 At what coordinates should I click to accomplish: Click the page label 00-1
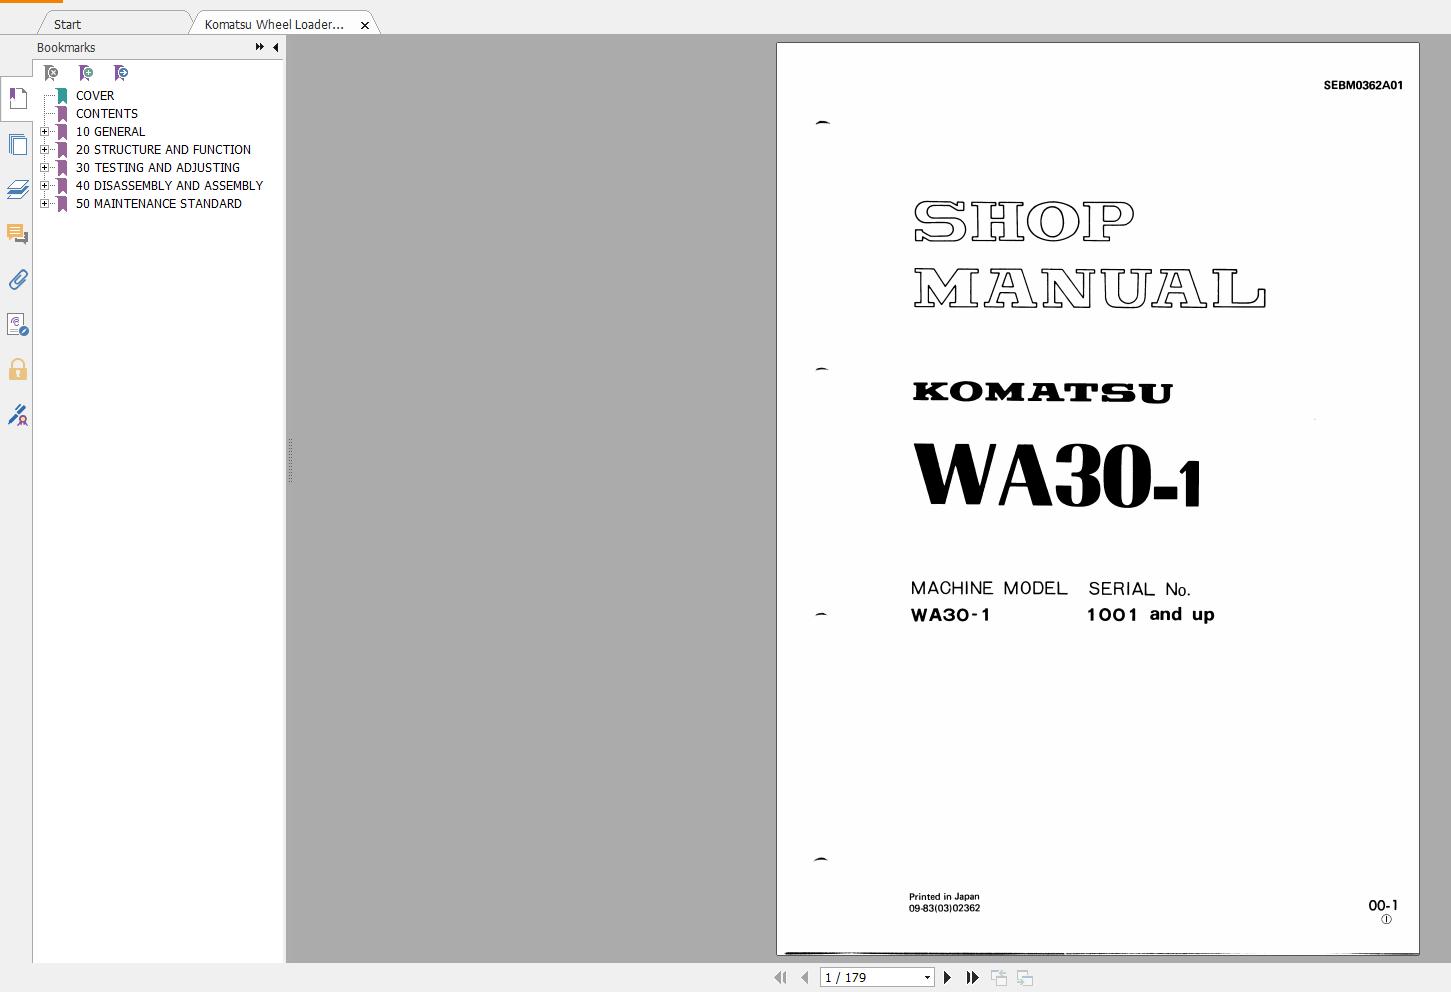coord(1383,905)
